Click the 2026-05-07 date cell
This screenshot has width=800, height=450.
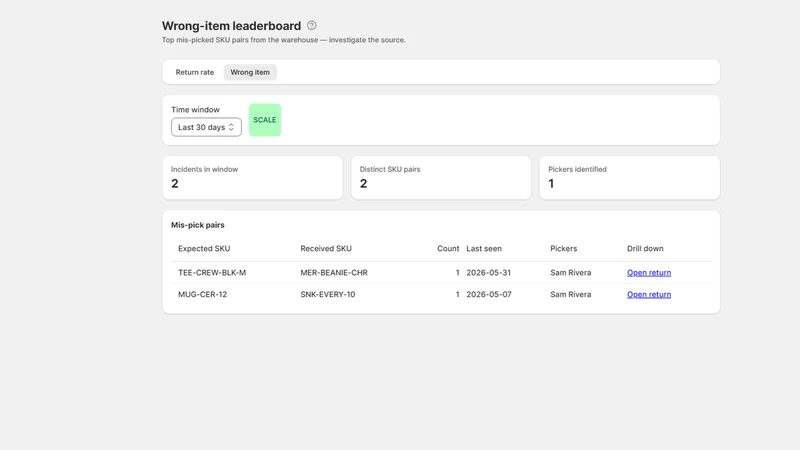point(489,294)
